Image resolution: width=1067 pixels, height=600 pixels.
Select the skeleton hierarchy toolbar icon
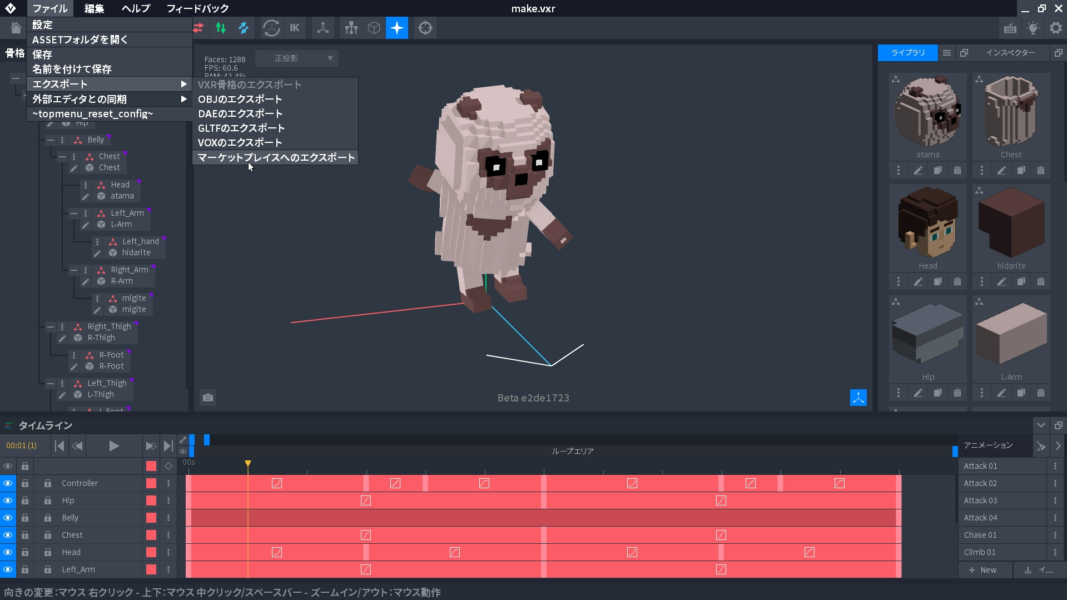[351, 28]
